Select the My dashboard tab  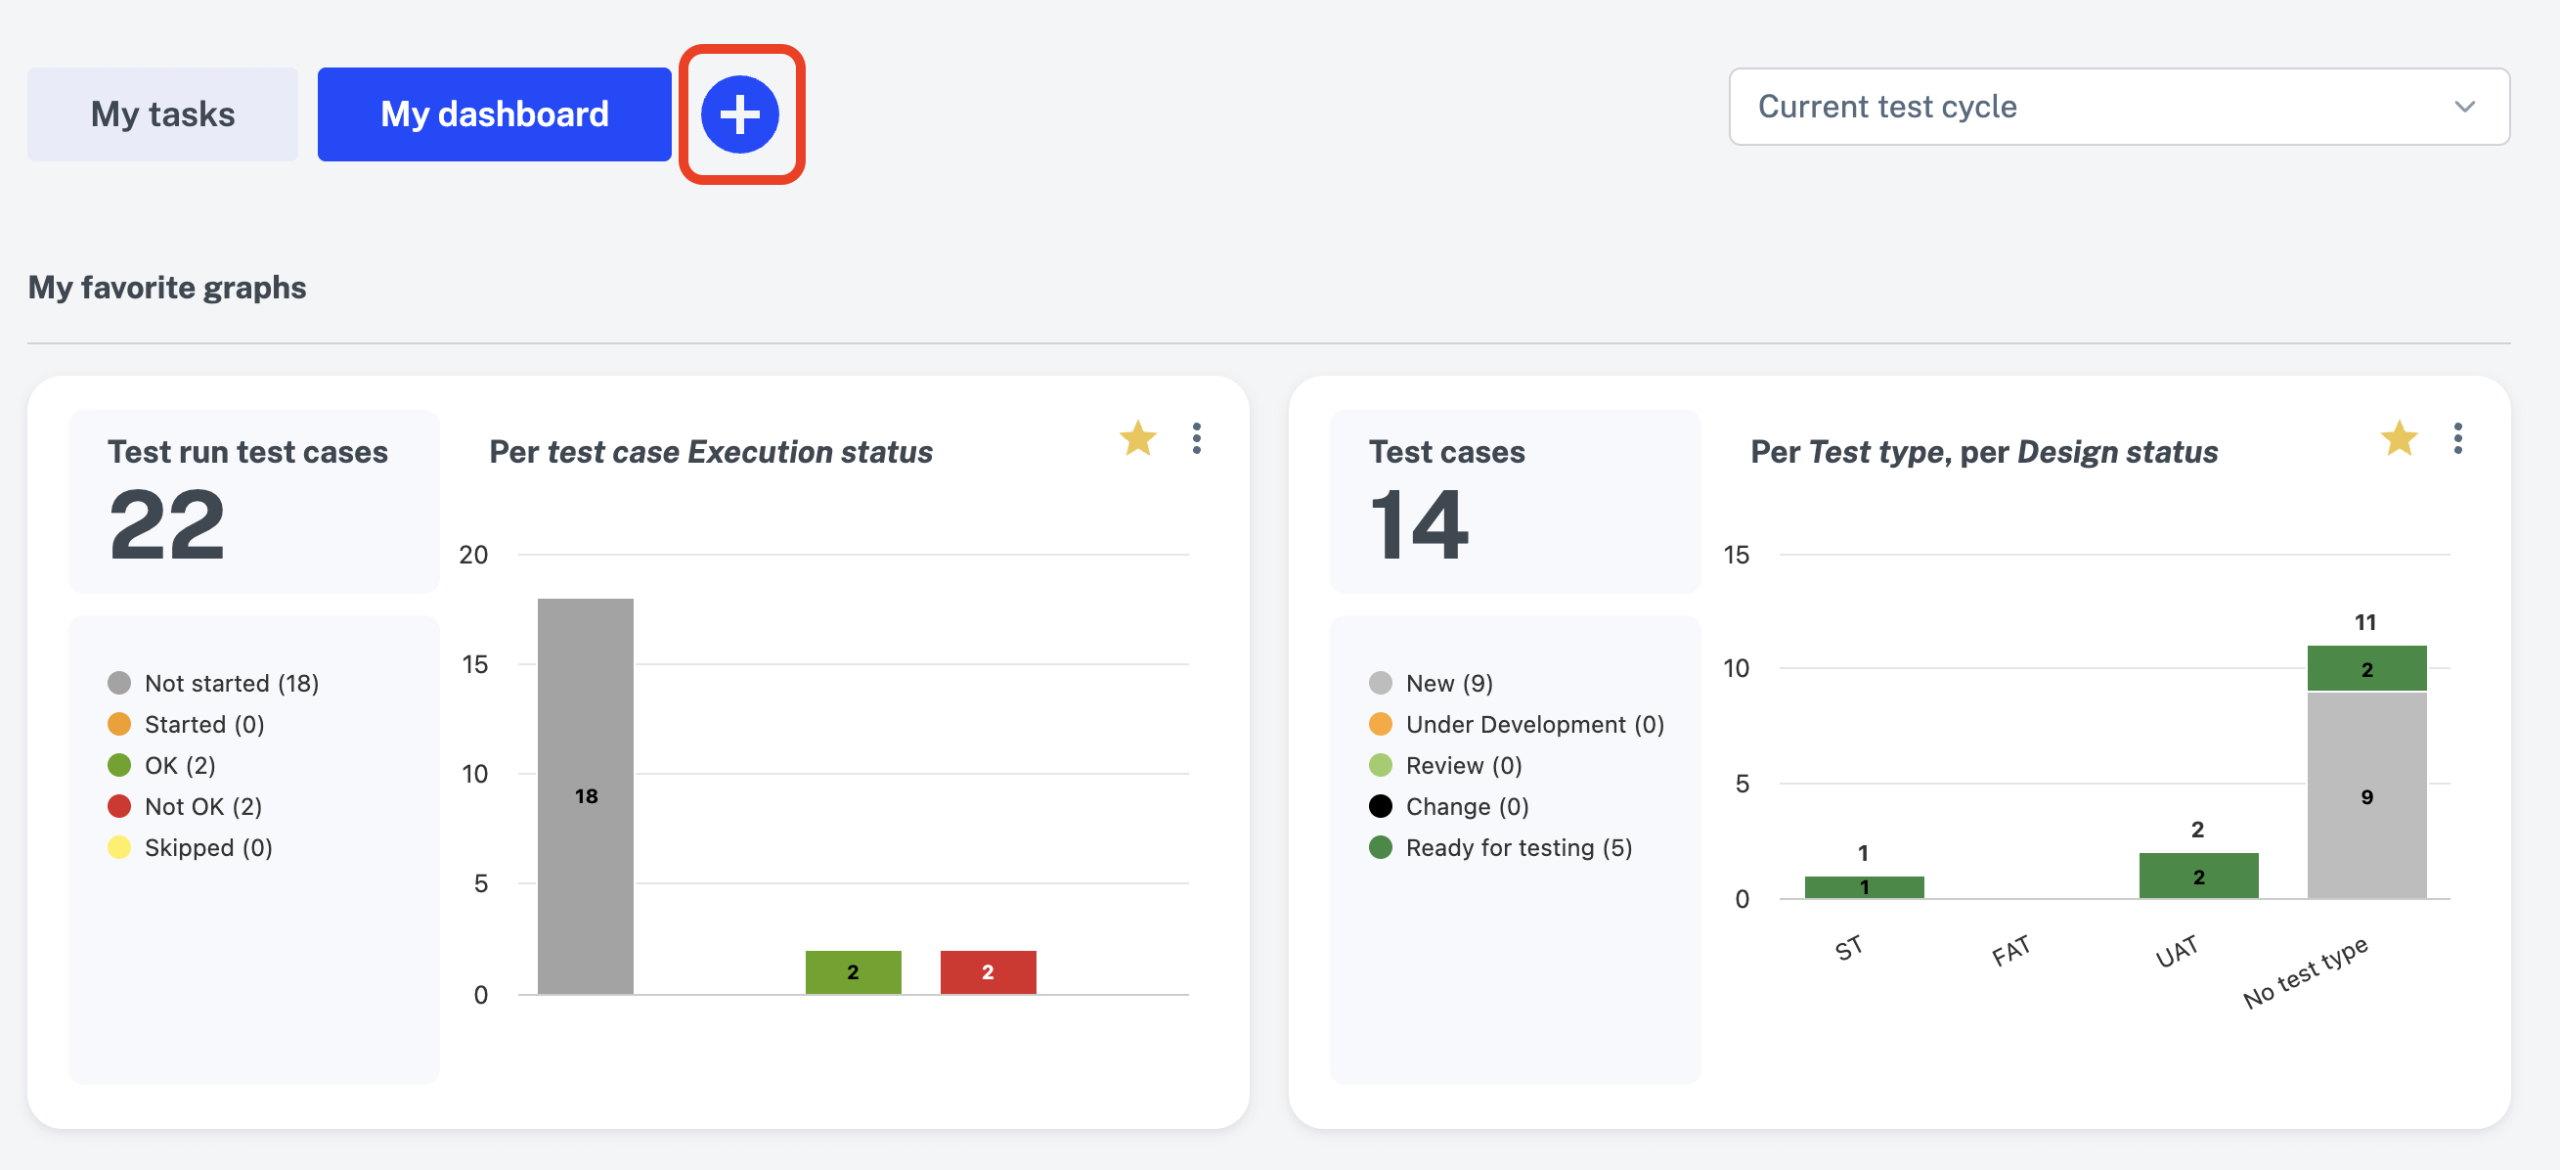494,114
